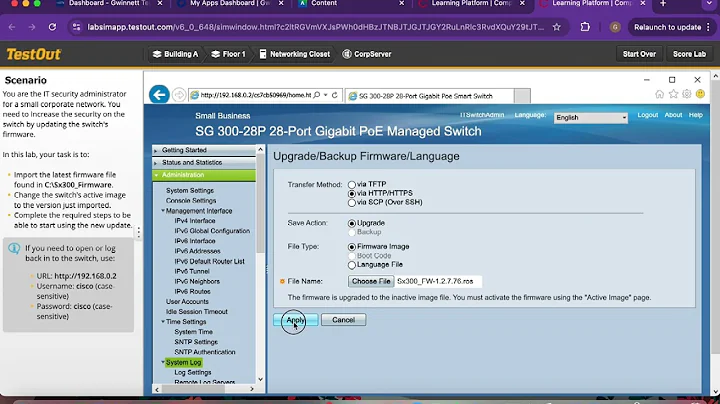The height and width of the screenshot is (404, 720).
Task: Click the greyed forward arrow in simulated browser
Action: click(x=179, y=95)
